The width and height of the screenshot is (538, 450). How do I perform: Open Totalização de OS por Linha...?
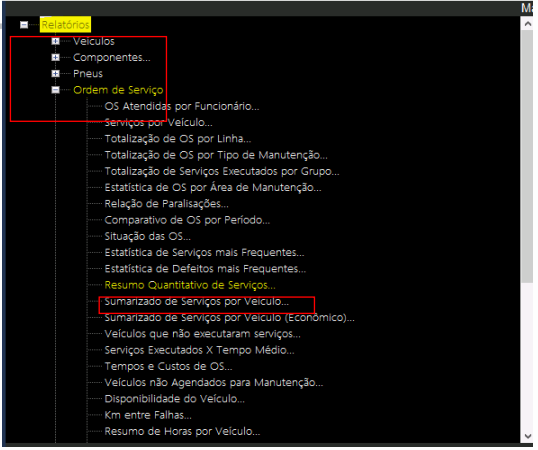point(178,139)
